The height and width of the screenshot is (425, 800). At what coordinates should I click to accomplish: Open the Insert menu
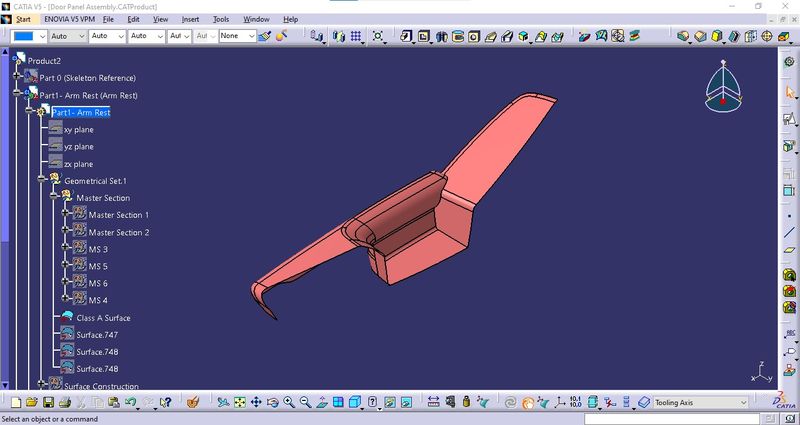pos(190,19)
